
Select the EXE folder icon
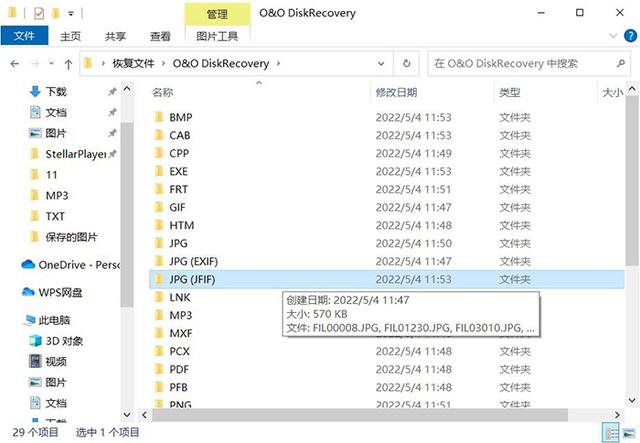pos(159,171)
